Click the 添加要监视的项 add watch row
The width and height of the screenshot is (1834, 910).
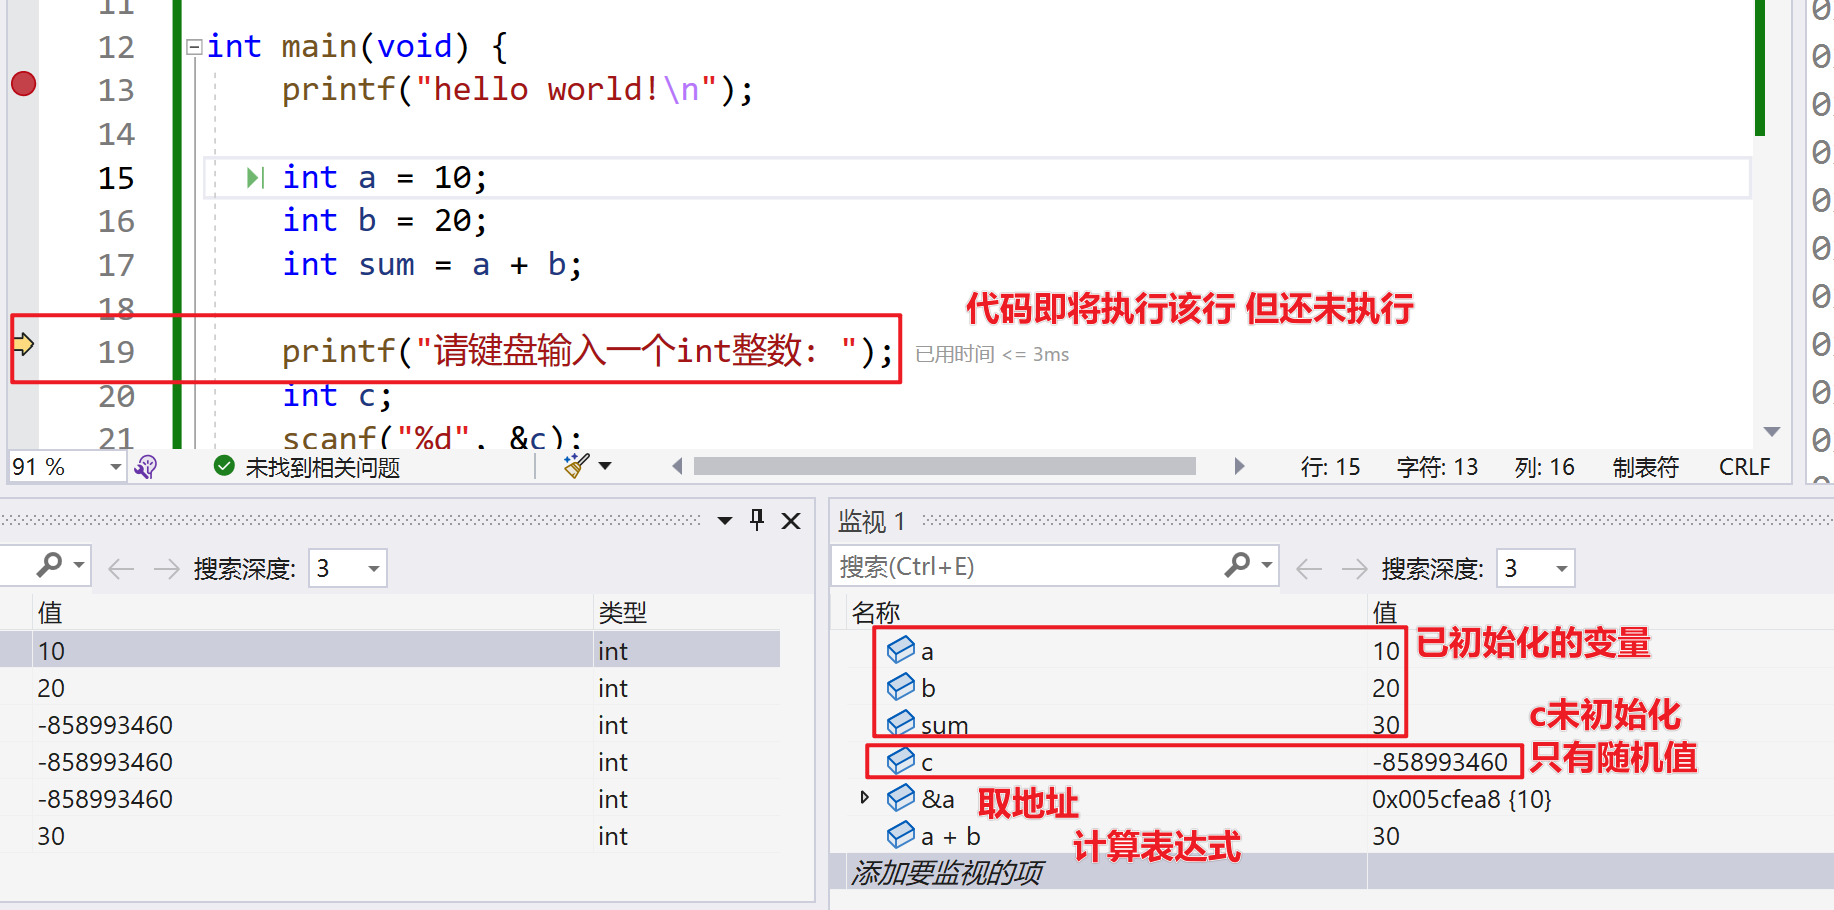pyautogui.click(x=1332, y=873)
